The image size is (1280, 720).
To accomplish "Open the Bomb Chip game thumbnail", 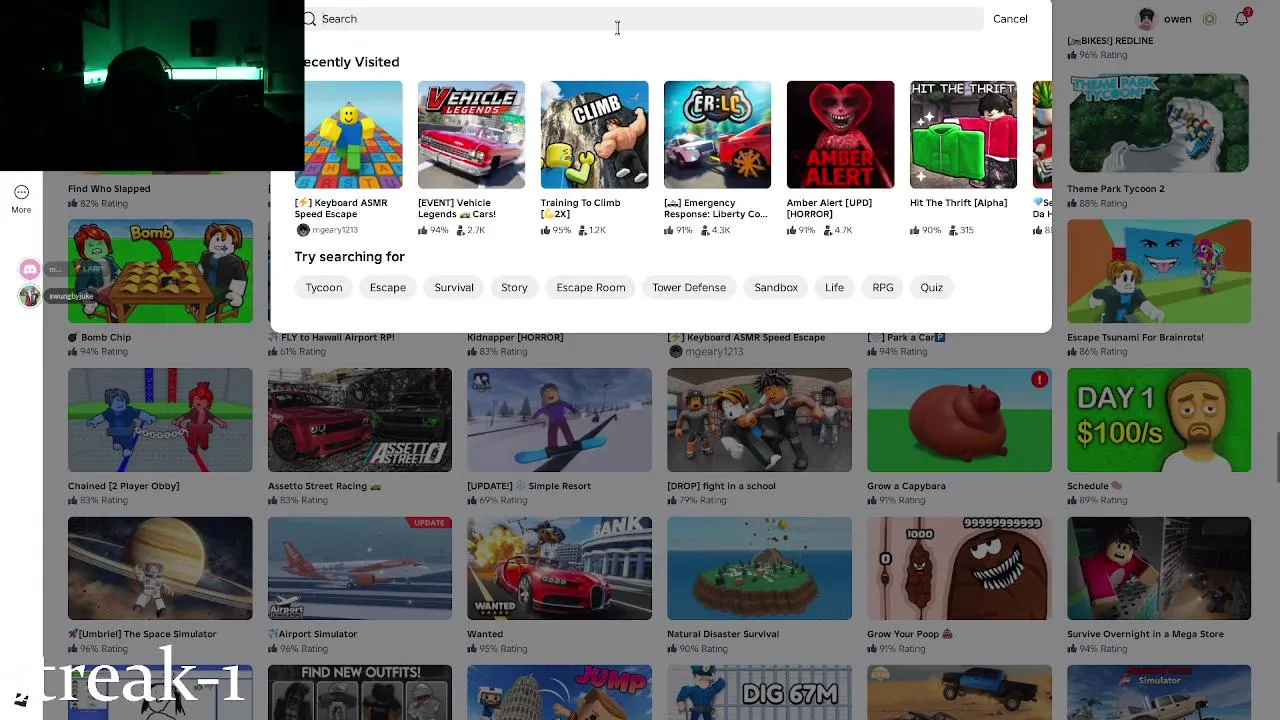I will (x=160, y=271).
